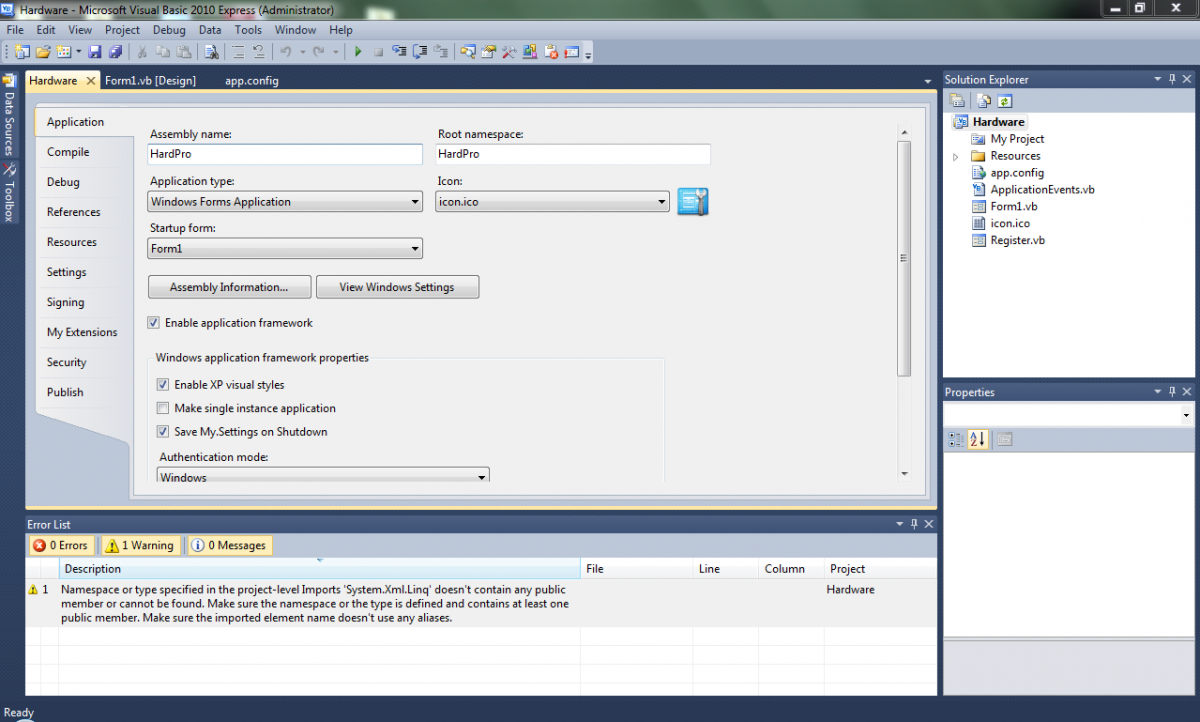Image resolution: width=1200 pixels, height=722 pixels.
Task: Click the Alphabetical sort icon in Properties
Action: (978, 439)
